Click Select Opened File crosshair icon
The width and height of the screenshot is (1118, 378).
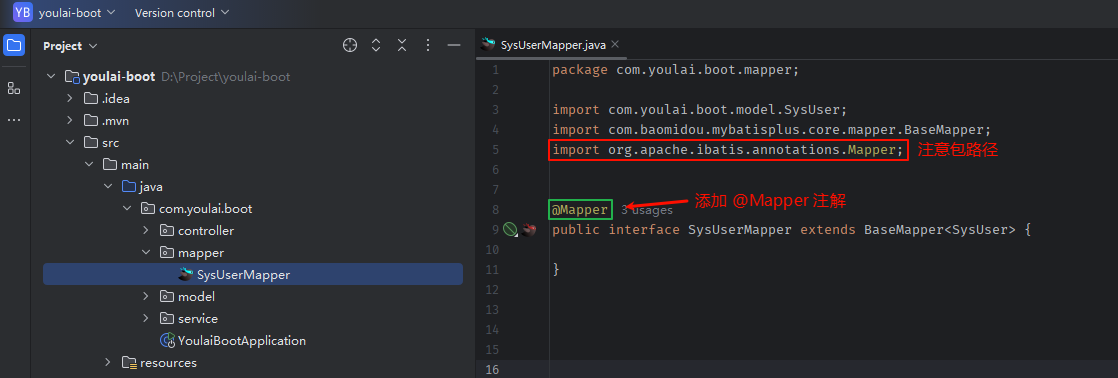(350, 46)
